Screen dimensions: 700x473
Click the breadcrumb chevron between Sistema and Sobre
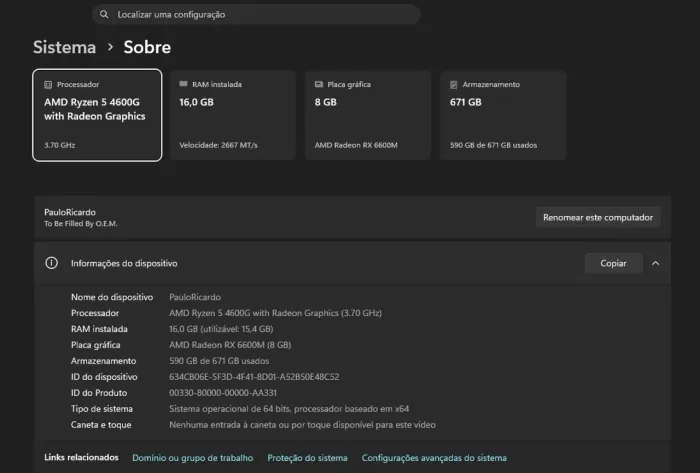pyautogui.click(x=110, y=47)
